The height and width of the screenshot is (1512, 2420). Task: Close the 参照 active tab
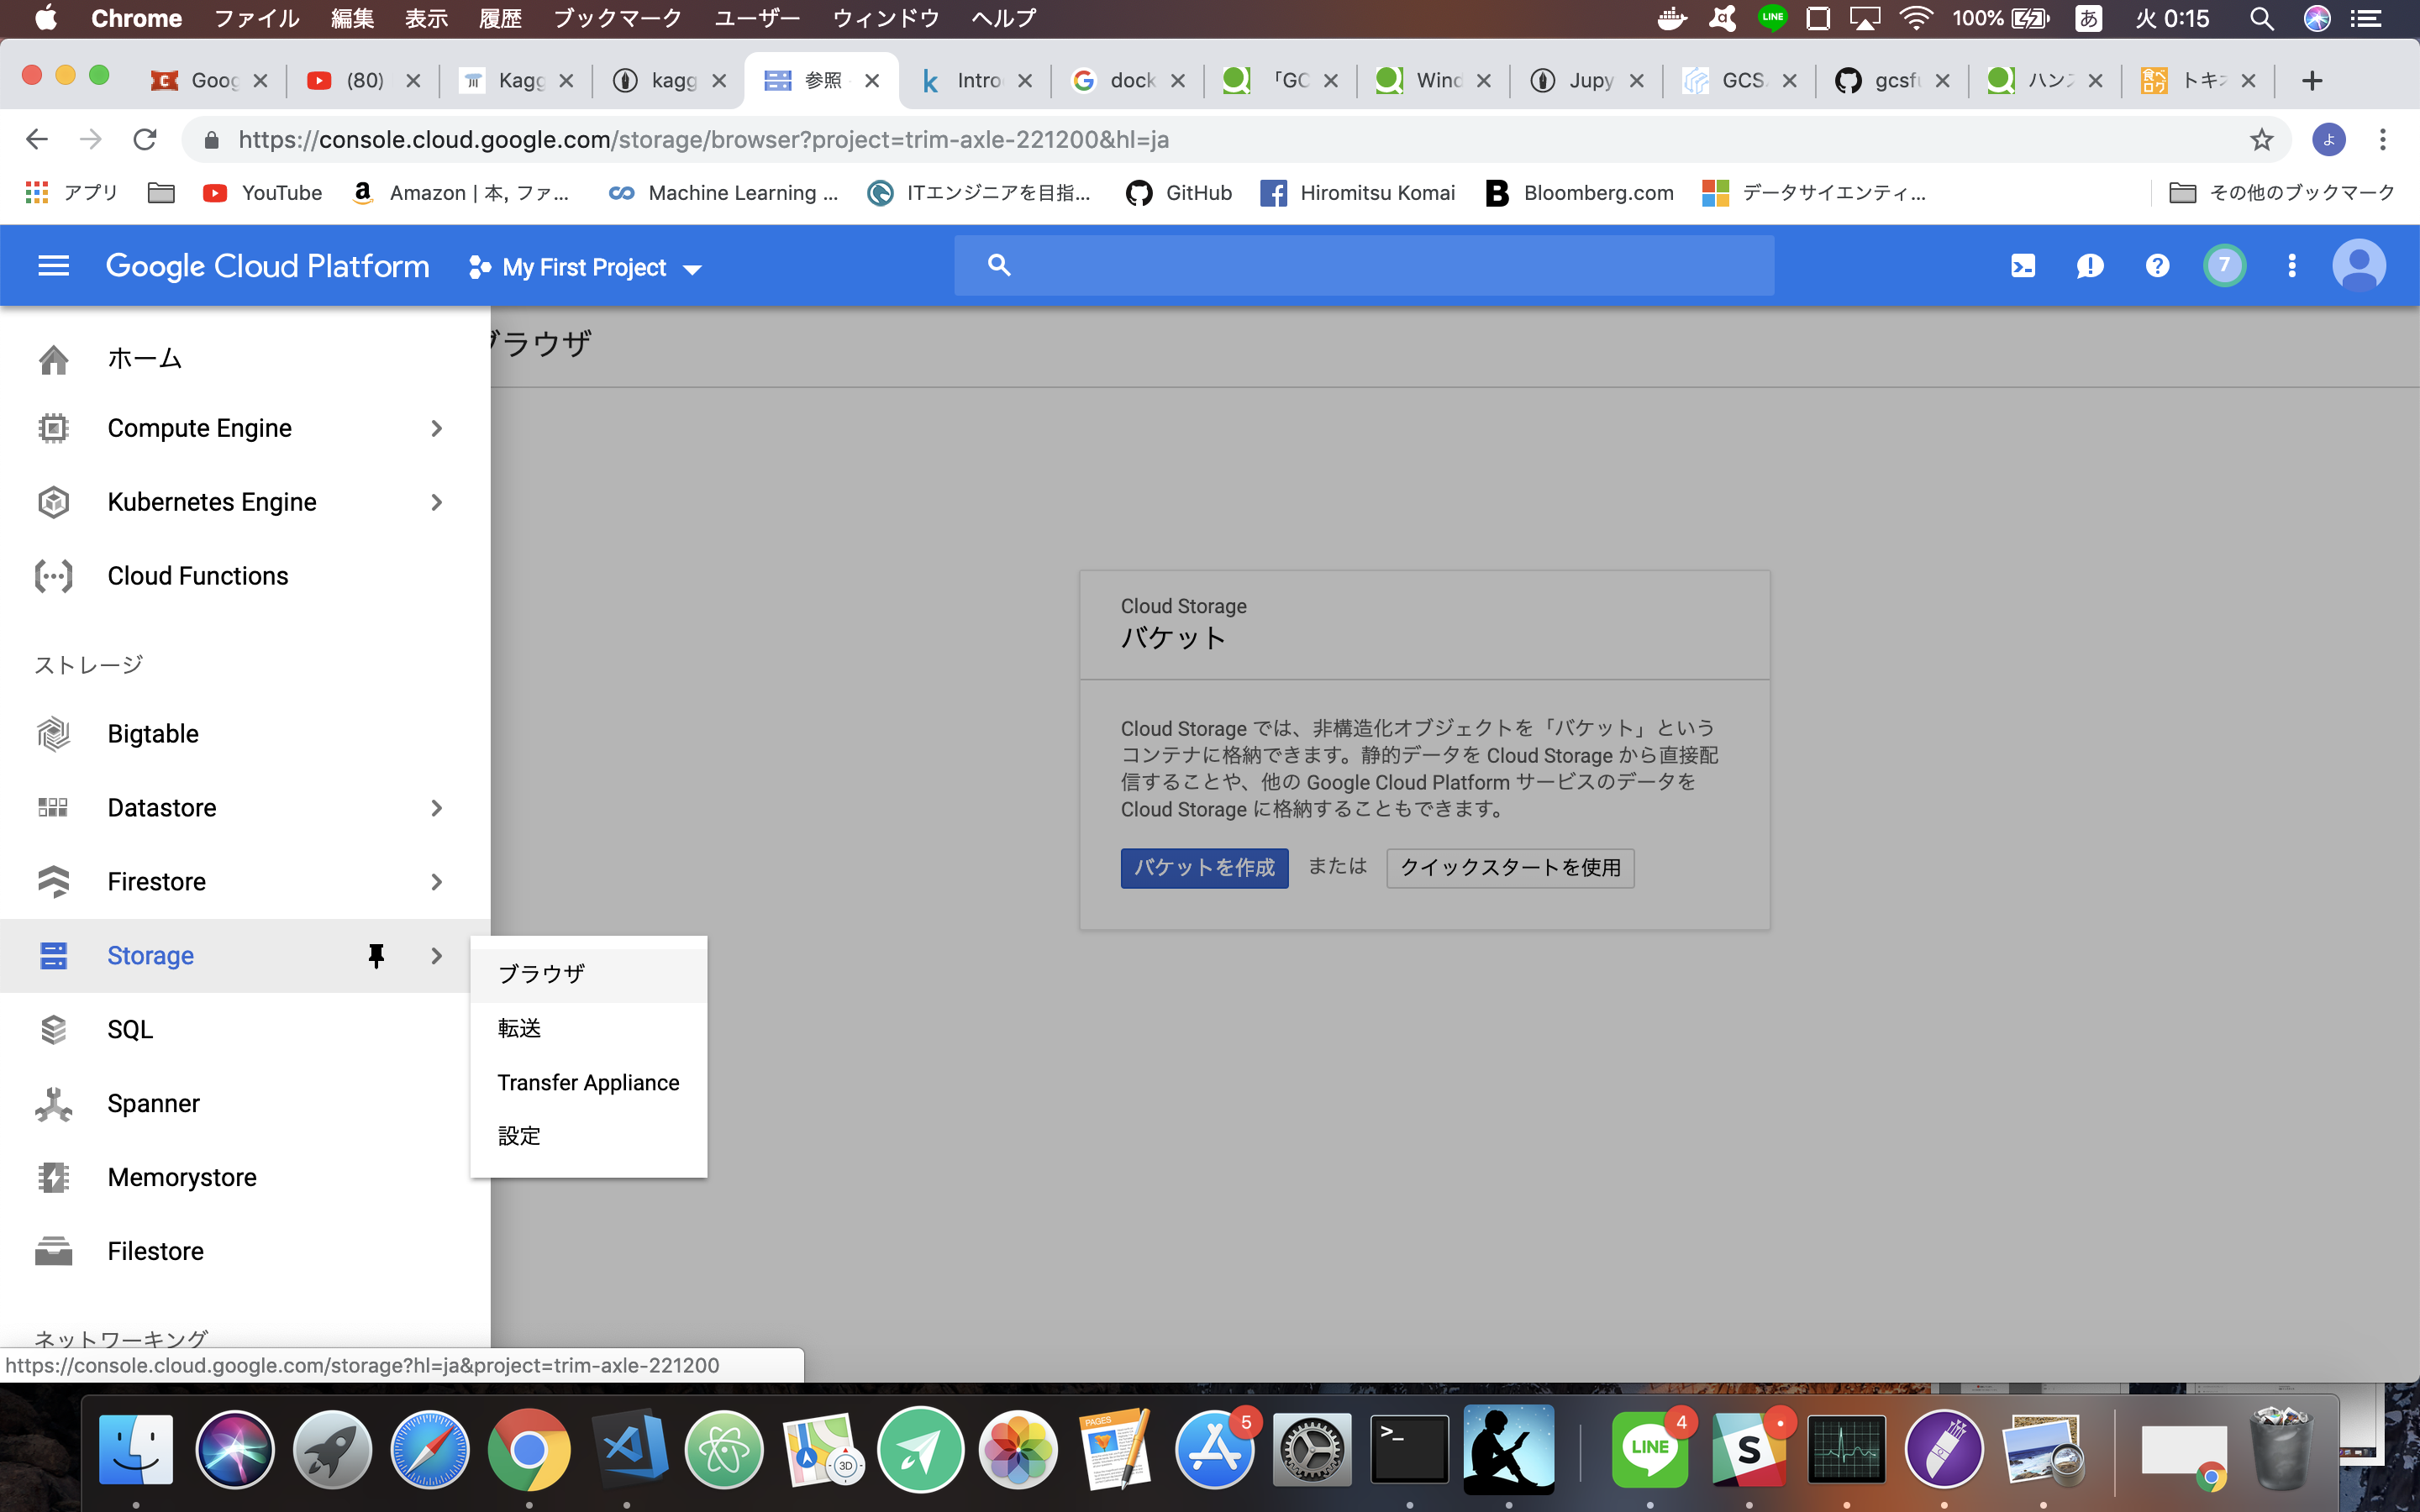point(872,81)
